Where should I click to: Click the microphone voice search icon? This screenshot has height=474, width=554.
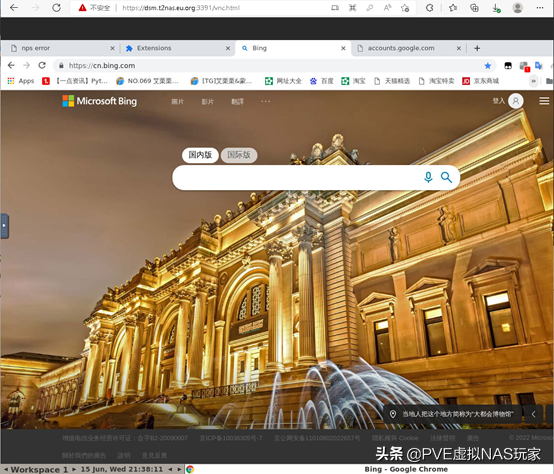[x=428, y=177]
